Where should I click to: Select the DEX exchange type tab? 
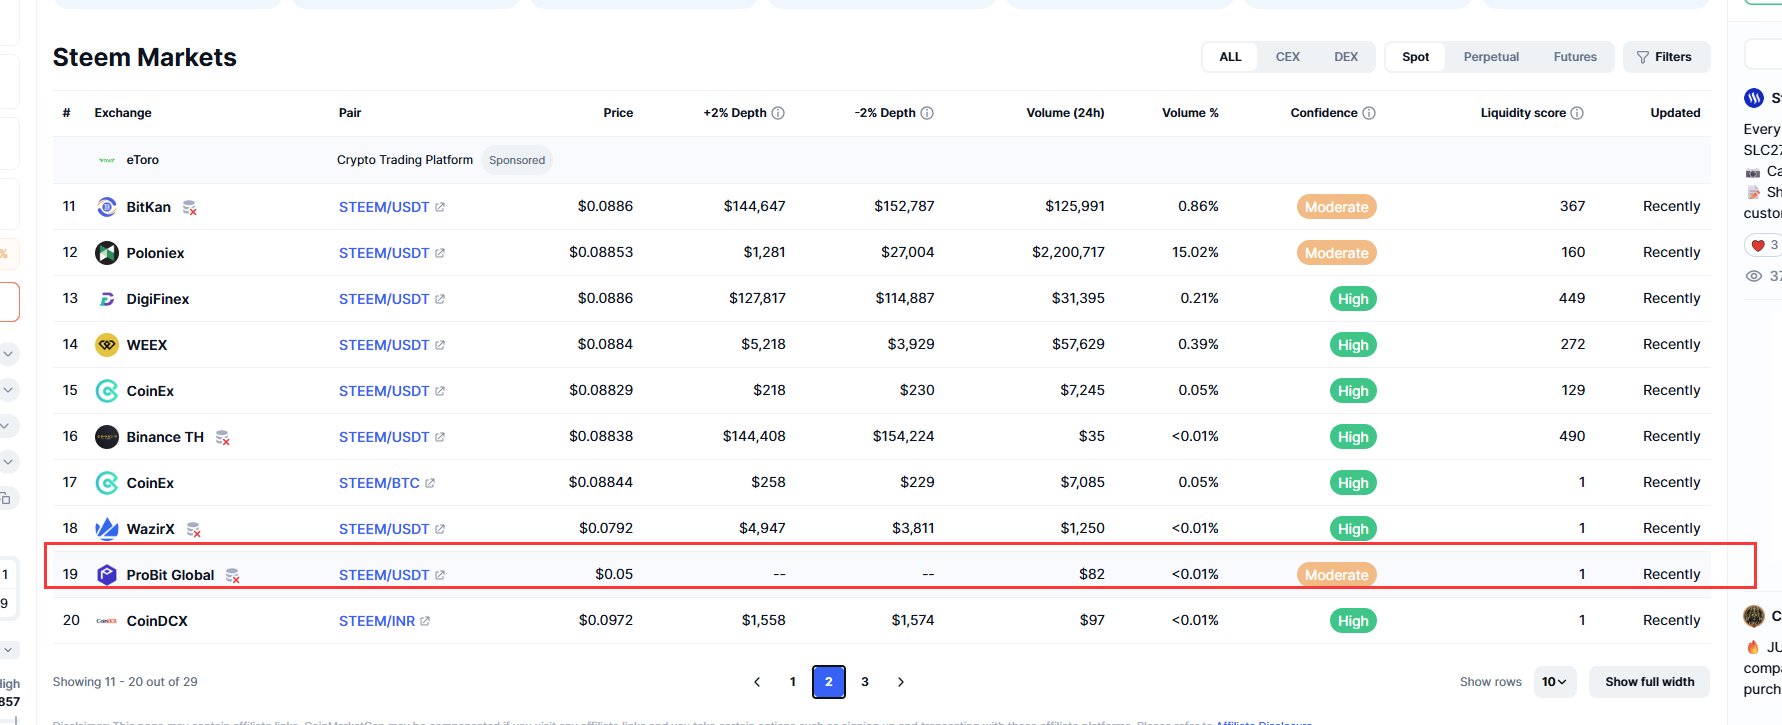pos(1346,57)
